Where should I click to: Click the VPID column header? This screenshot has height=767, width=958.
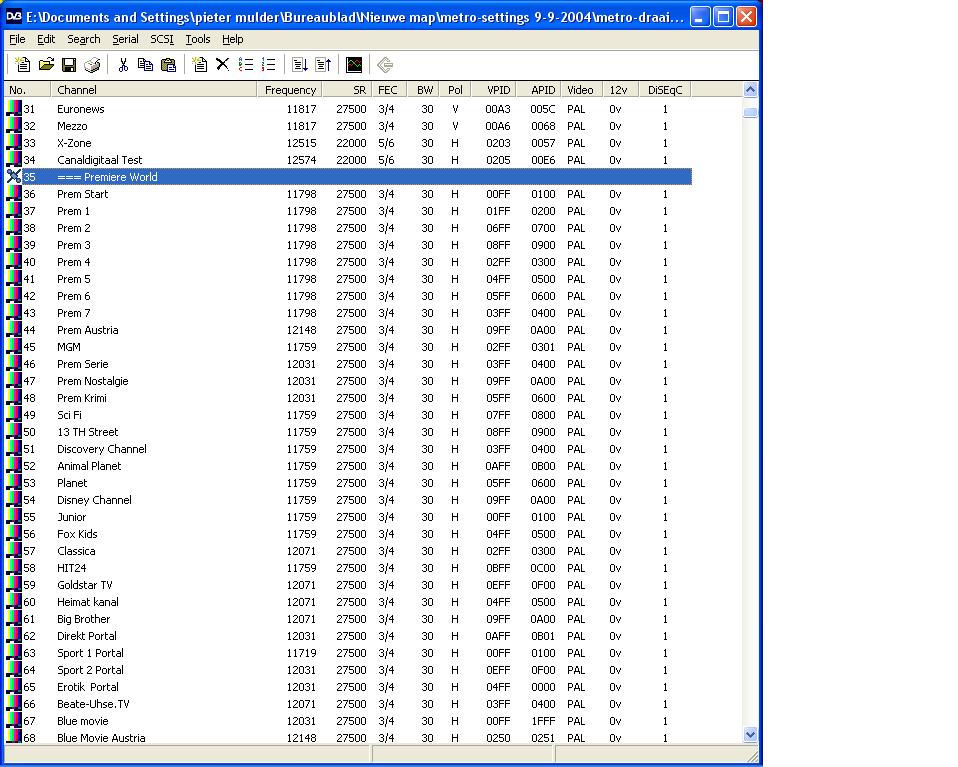point(494,90)
